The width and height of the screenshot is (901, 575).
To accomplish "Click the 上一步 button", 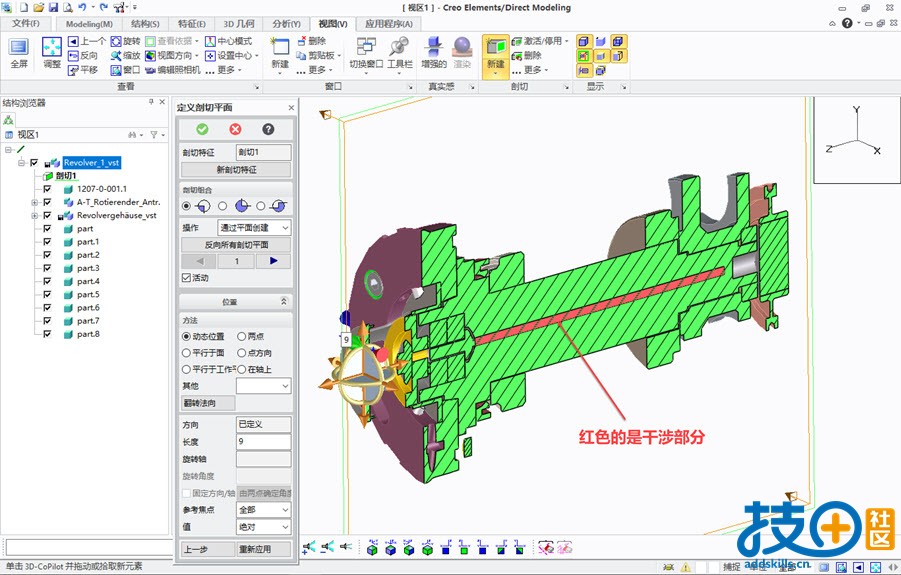I will pos(208,550).
